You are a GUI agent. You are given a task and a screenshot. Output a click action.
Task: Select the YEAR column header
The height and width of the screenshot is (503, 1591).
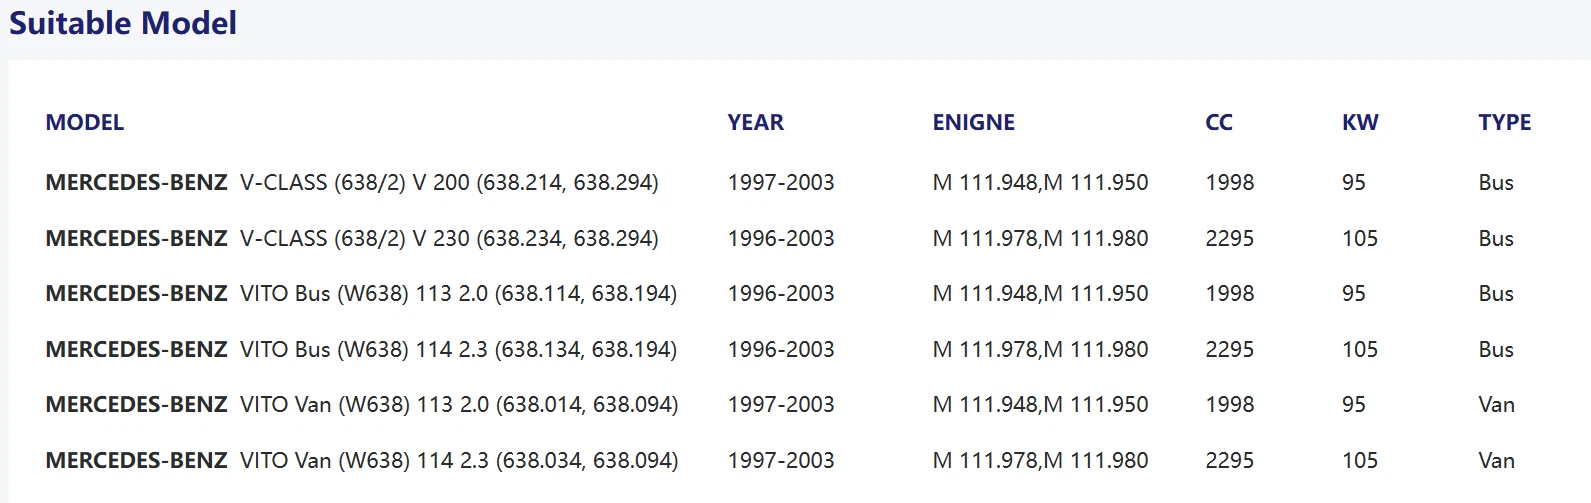756,123
